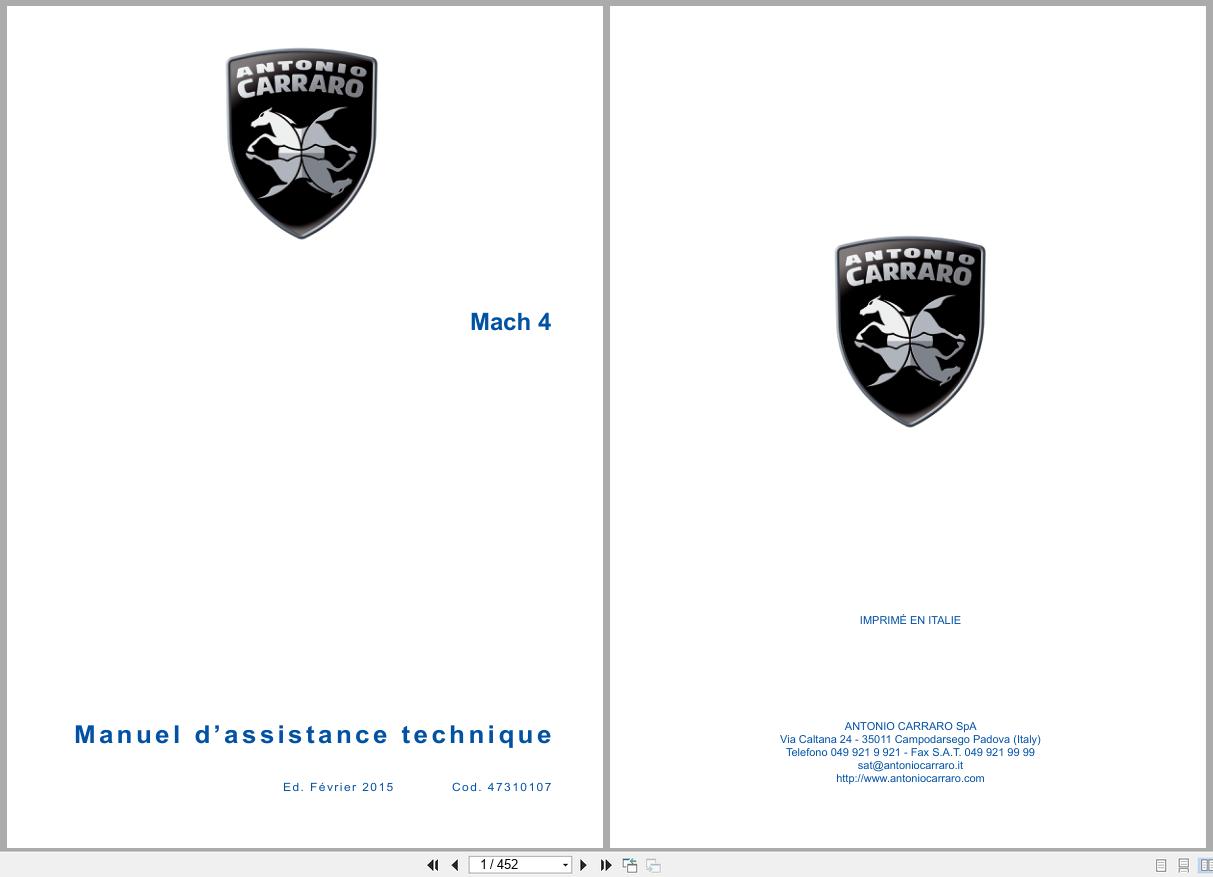
Task: Go to the next page
Action: point(584,865)
